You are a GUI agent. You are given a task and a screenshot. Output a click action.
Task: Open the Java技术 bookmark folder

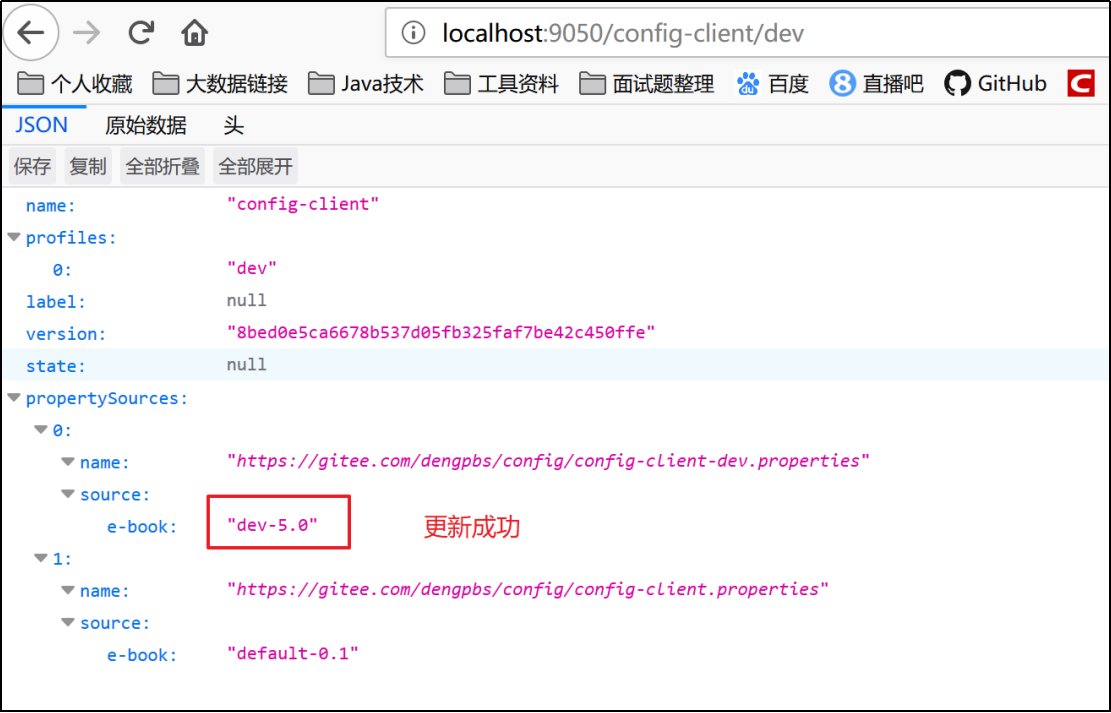pos(366,84)
